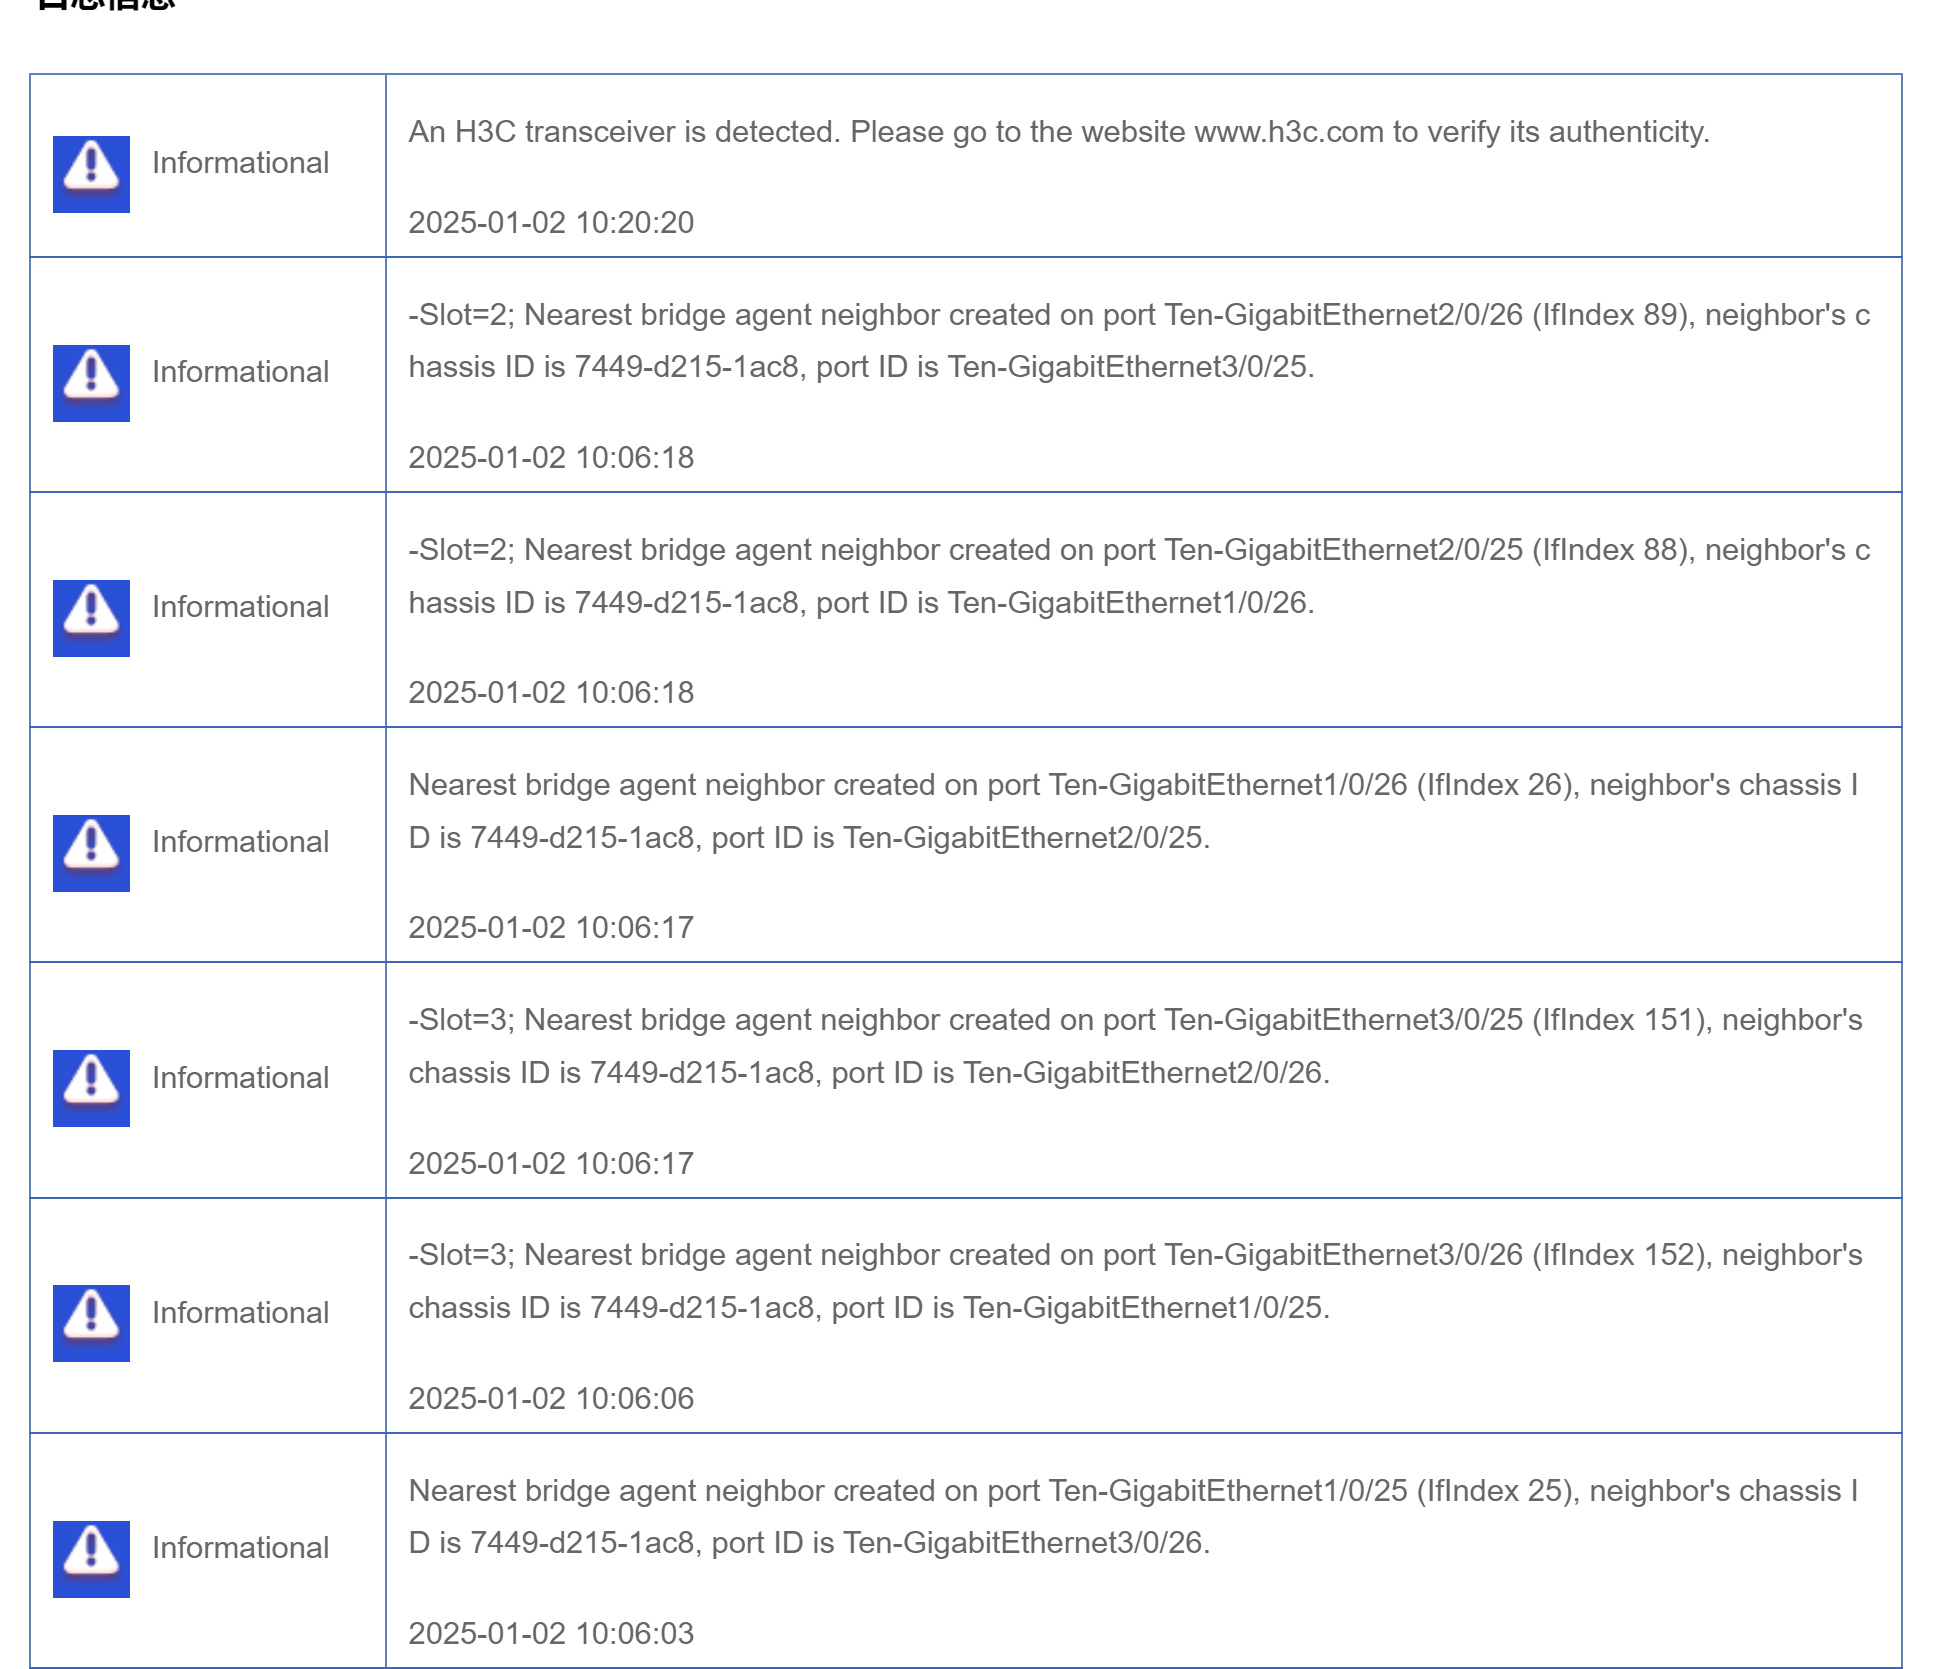Click warning icon for IfIndex 151 entry

[91, 1088]
